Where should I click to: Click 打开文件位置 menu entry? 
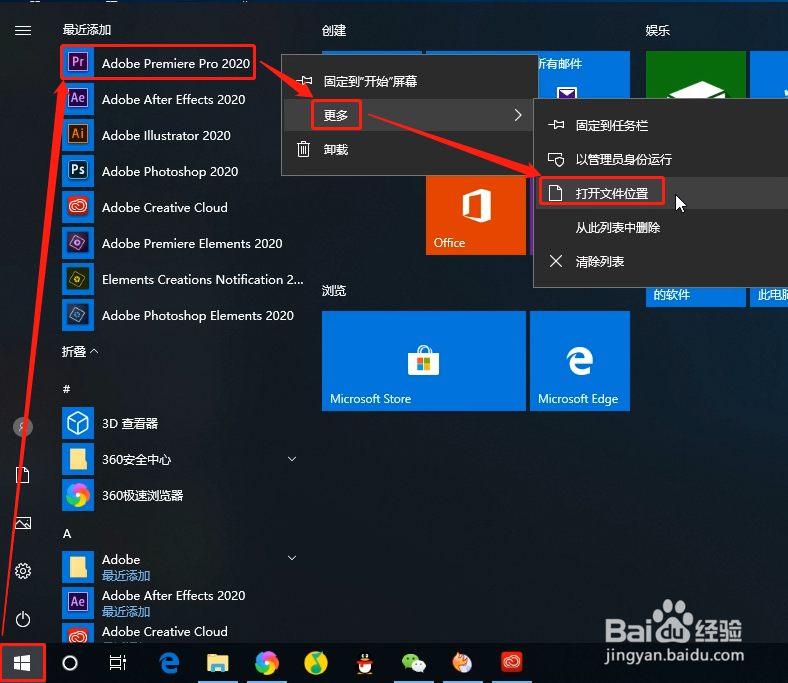[661, 193]
